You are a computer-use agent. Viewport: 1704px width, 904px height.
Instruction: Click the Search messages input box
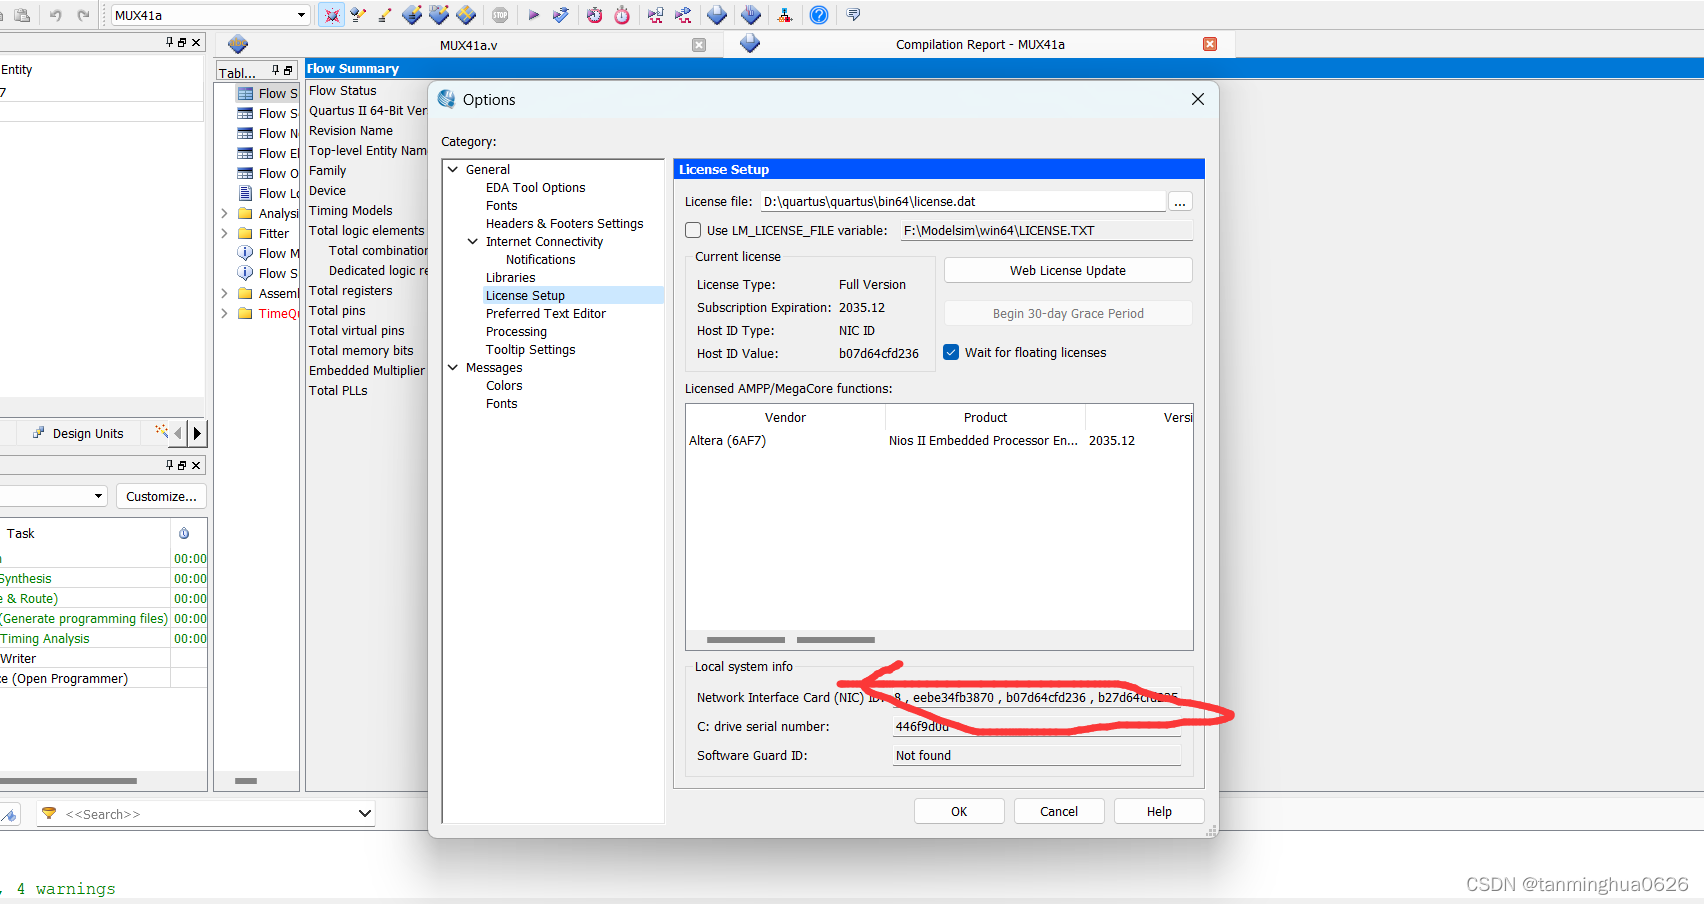click(x=207, y=814)
